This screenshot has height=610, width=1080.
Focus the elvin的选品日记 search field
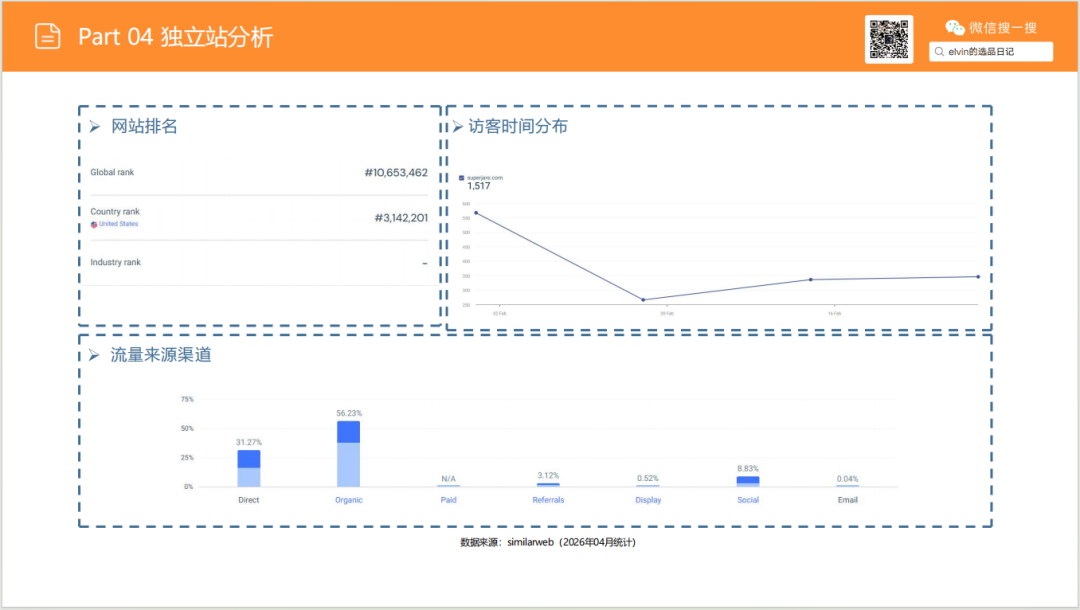995,51
